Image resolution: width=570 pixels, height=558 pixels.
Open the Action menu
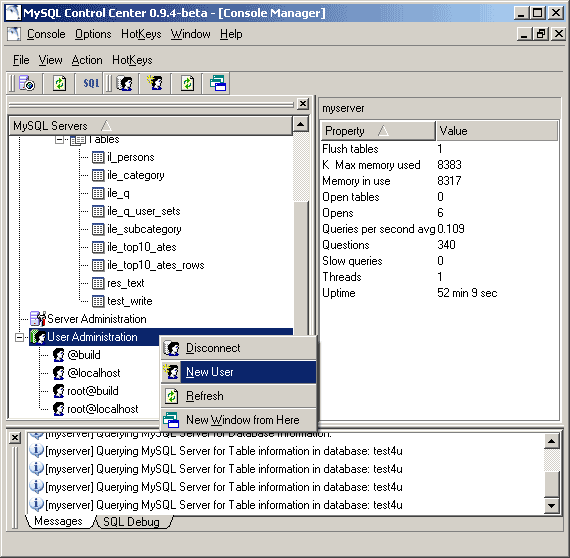tap(87, 60)
